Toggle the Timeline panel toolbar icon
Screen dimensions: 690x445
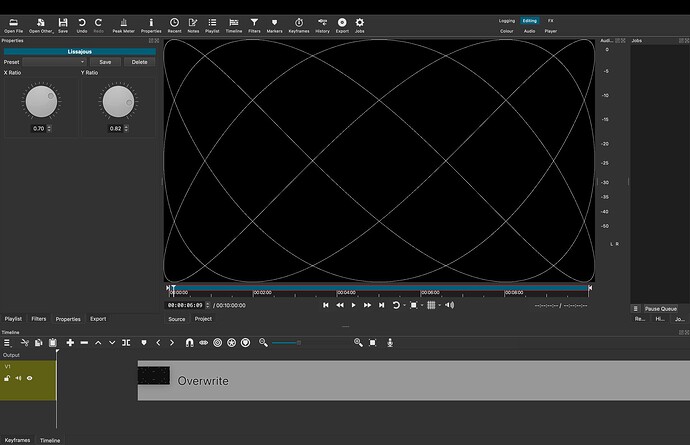coord(234,26)
